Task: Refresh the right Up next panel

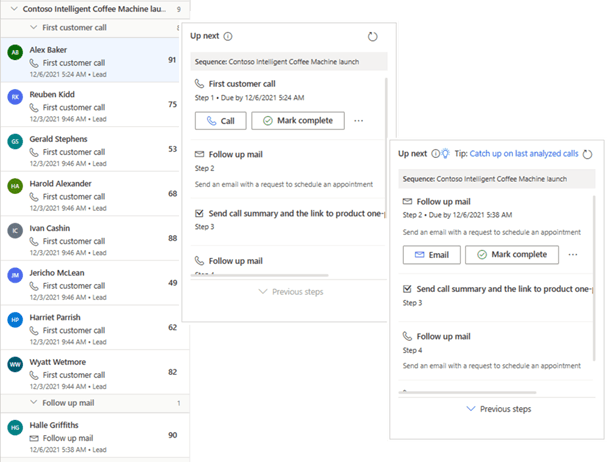Action: [588, 154]
